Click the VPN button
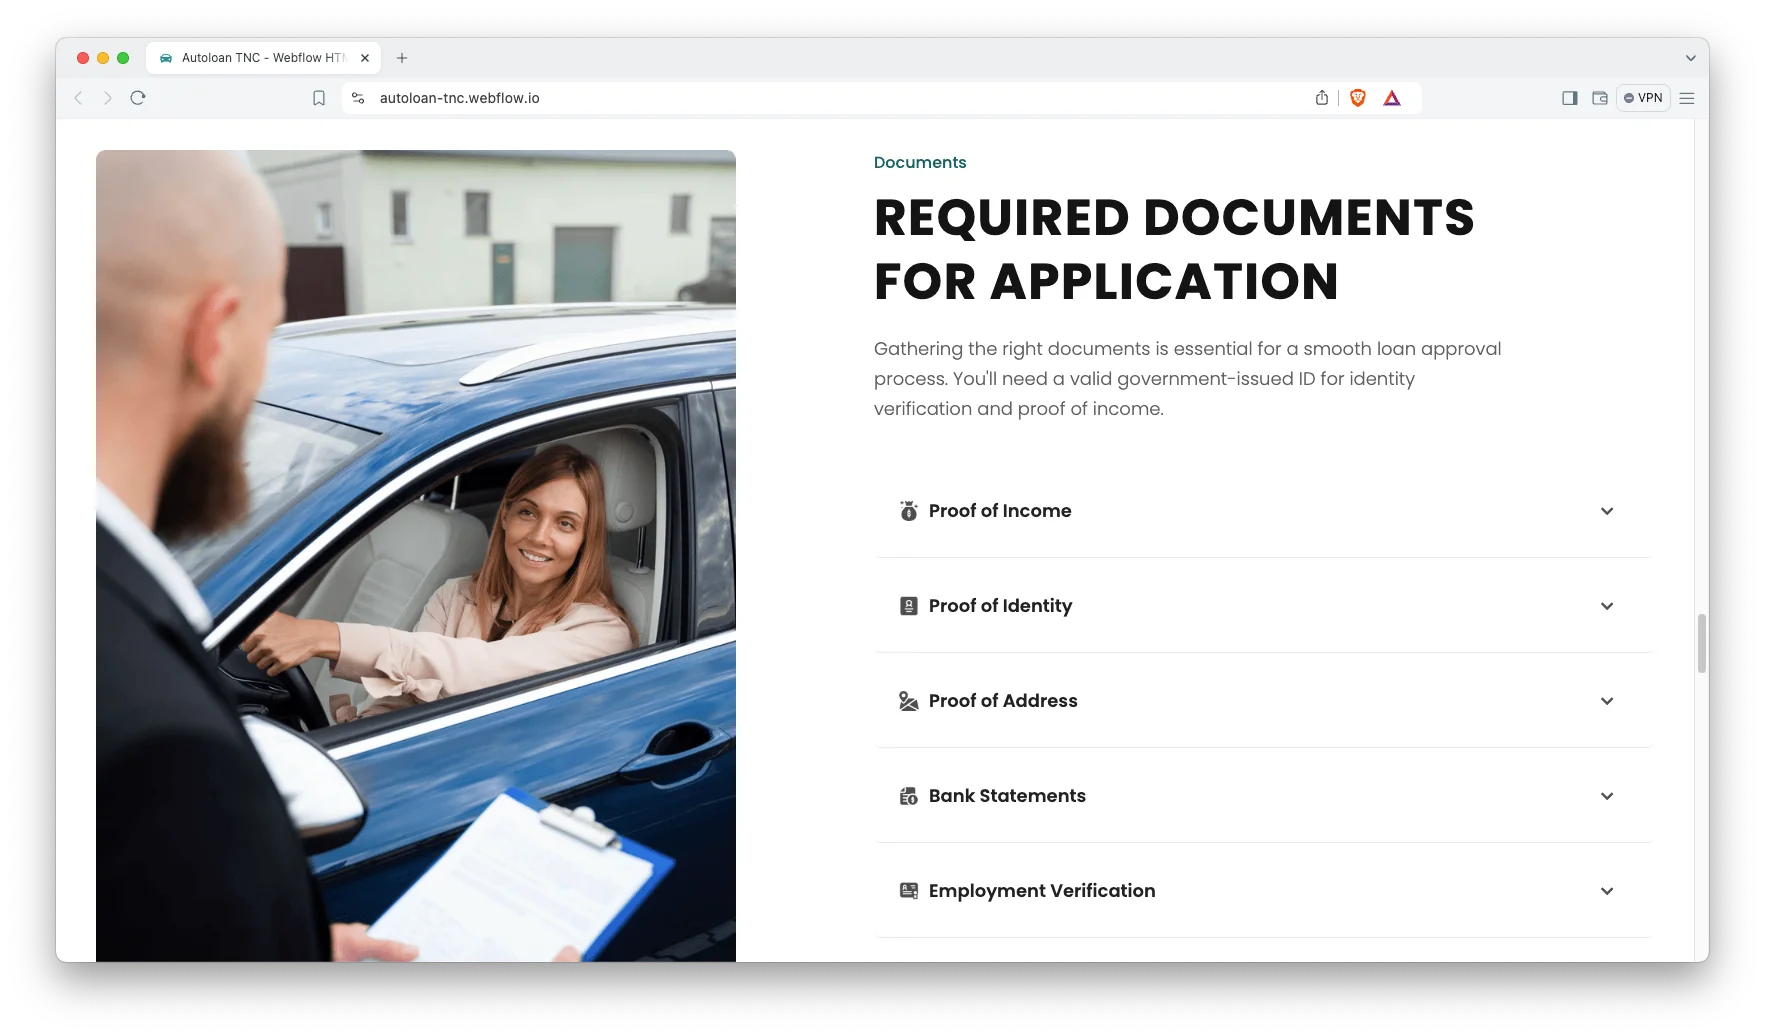This screenshot has width=1765, height=1036. (x=1643, y=98)
